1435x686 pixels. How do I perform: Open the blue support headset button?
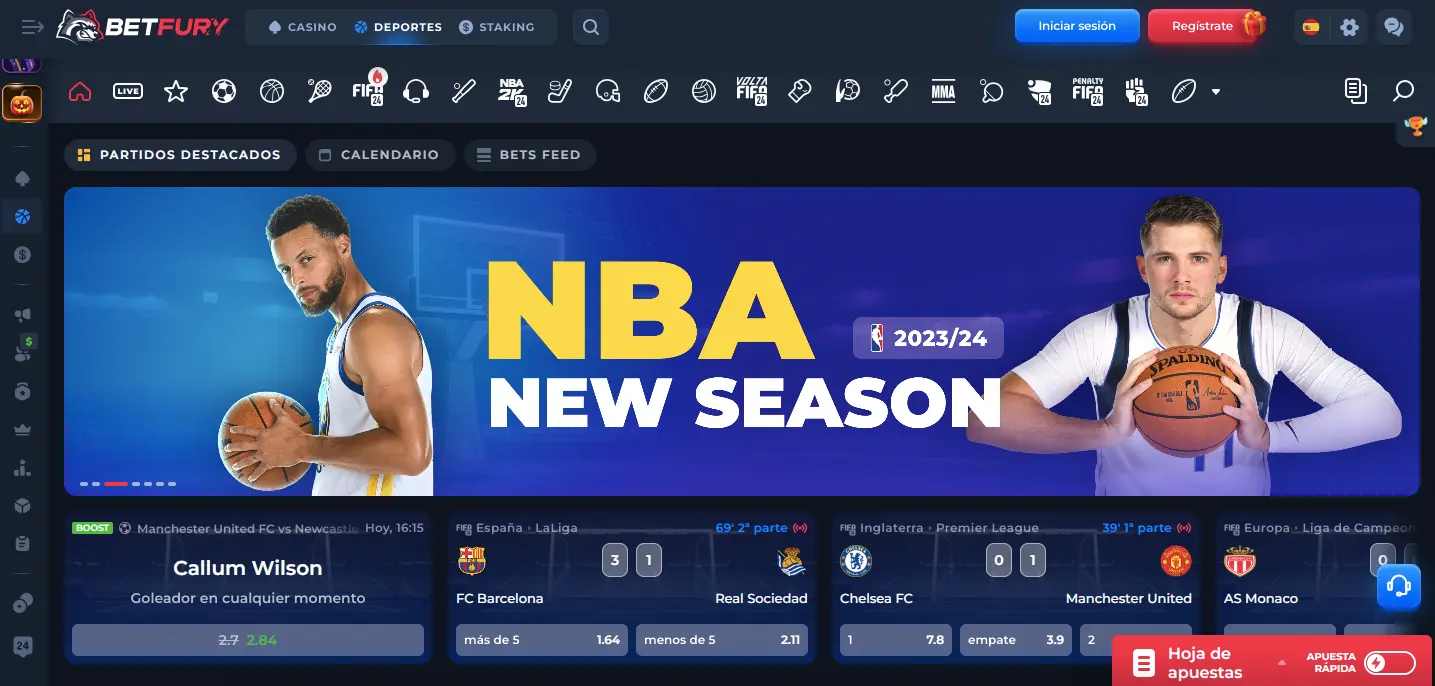point(1399,586)
